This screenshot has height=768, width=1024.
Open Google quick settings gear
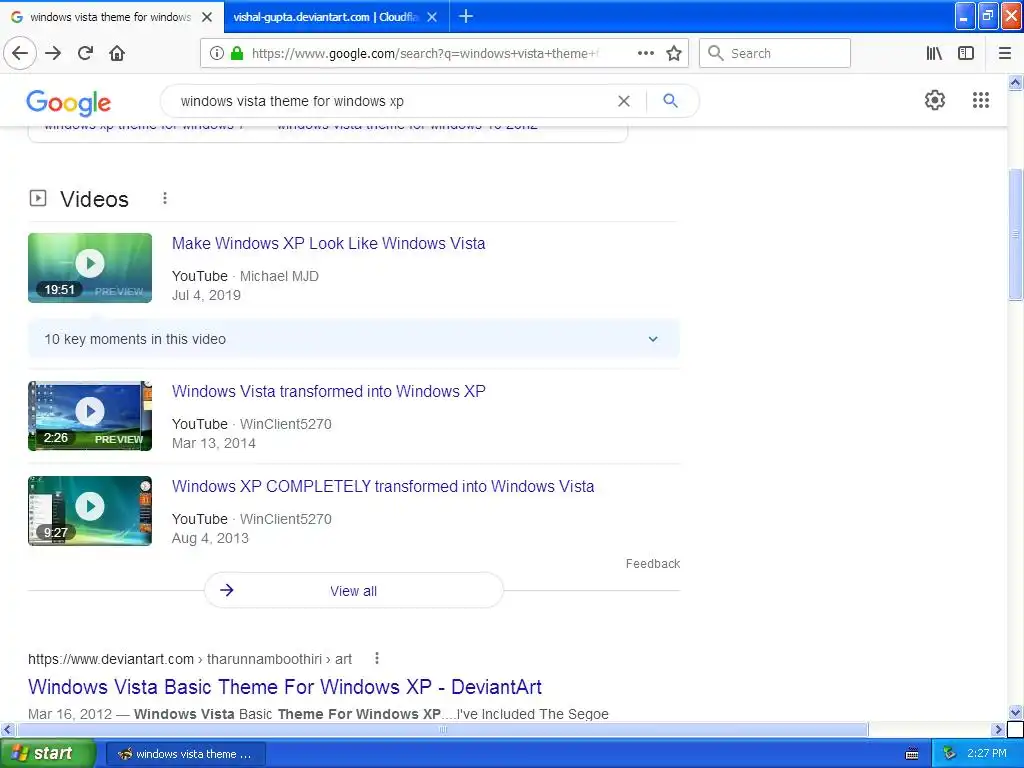pyautogui.click(x=935, y=100)
